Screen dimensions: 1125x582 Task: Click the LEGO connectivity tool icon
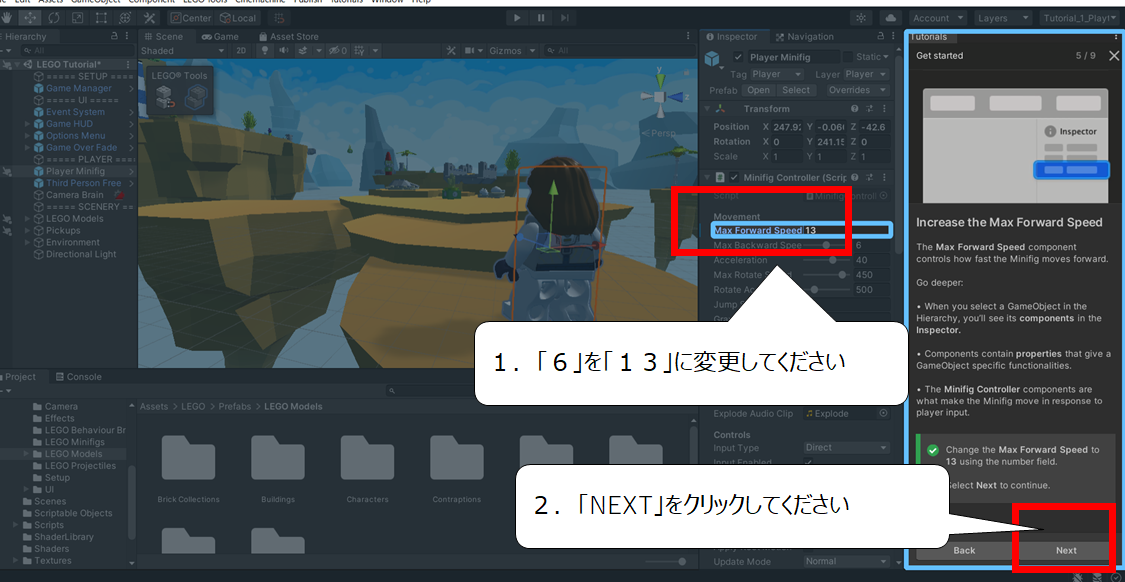(x=195, y=97)
